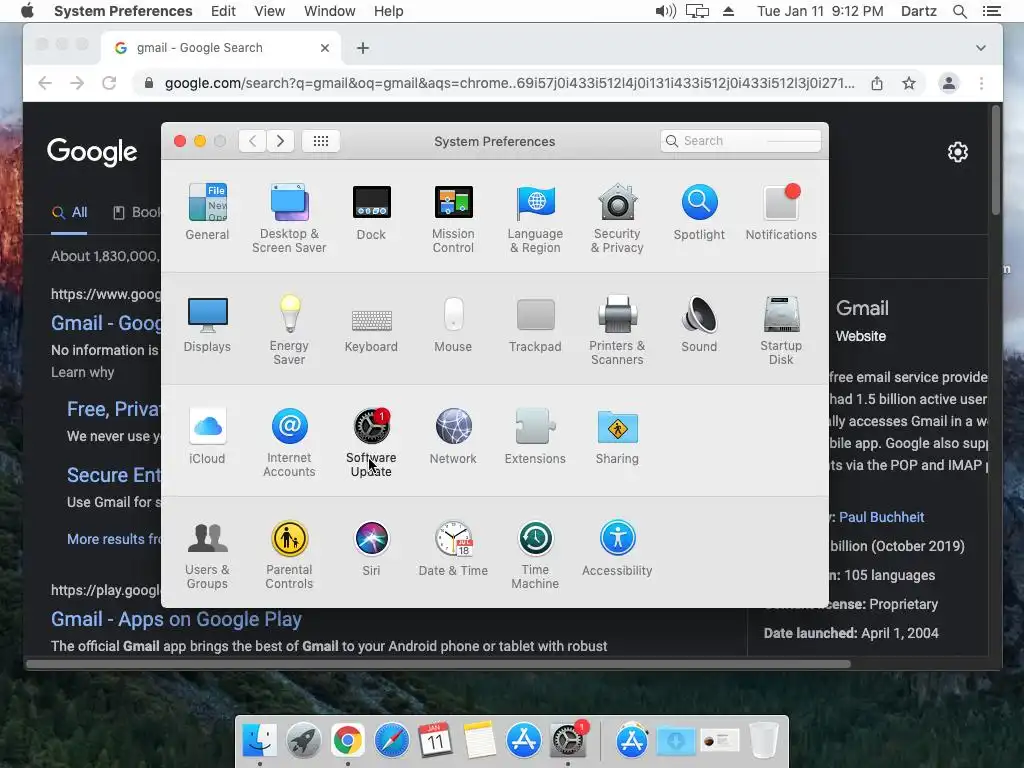The height and width of the screenshot is (768, 1024).
Task: Open the General preferences pane
Action: [x=207, y=212]
